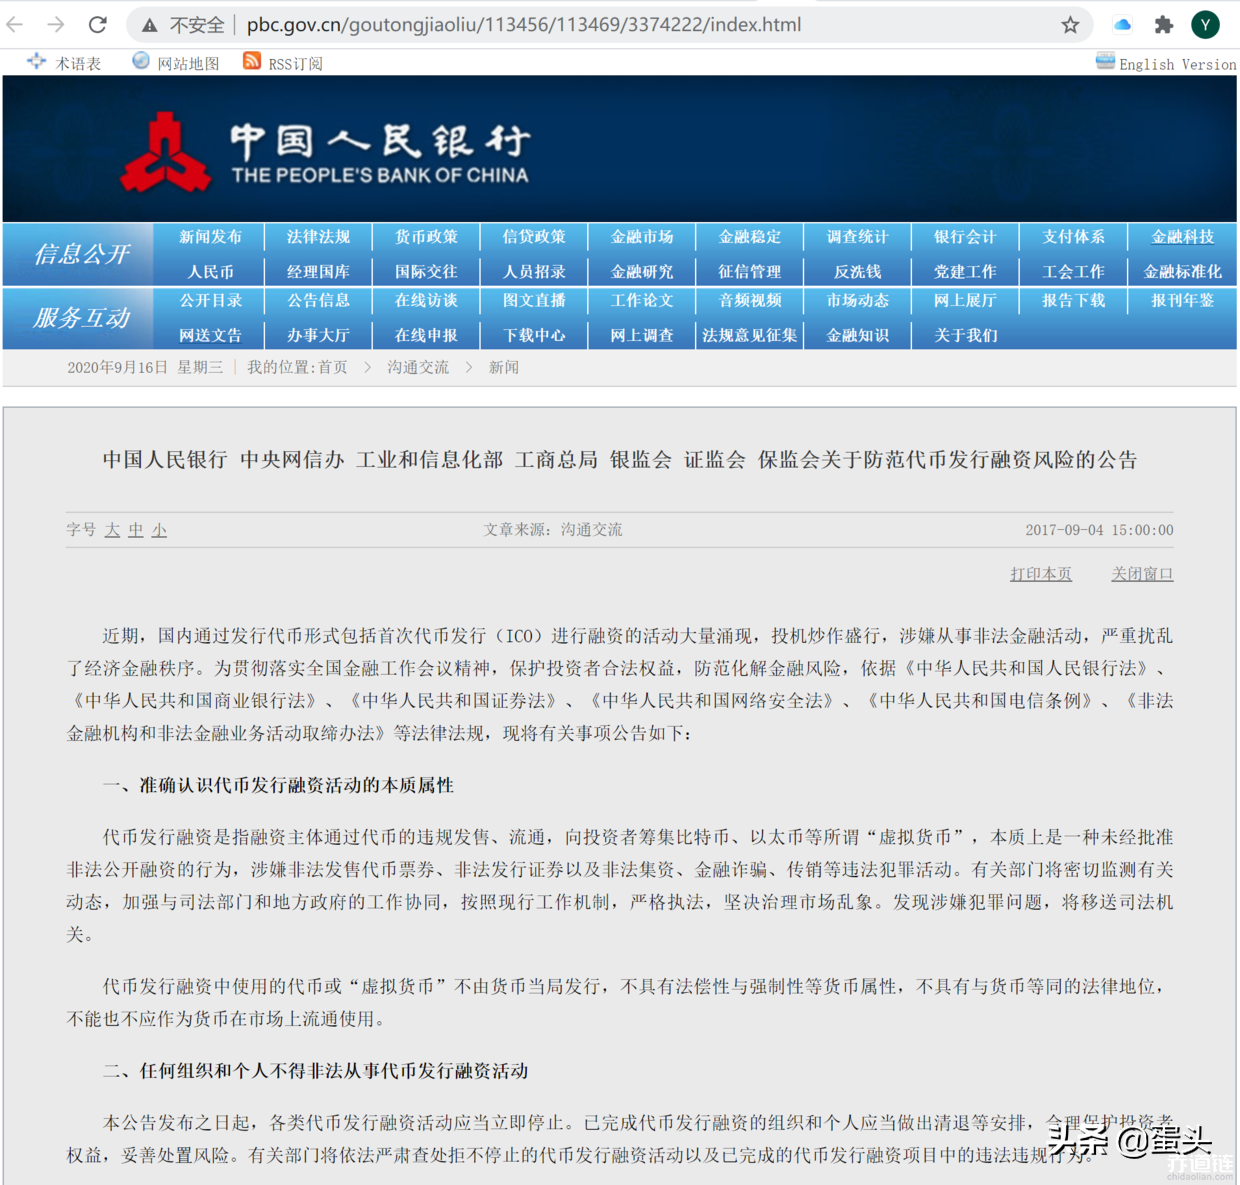Click the RSS订阅 orange feed icon
The height and width of the screenshot is (1185, 1240).
[252, 62]
